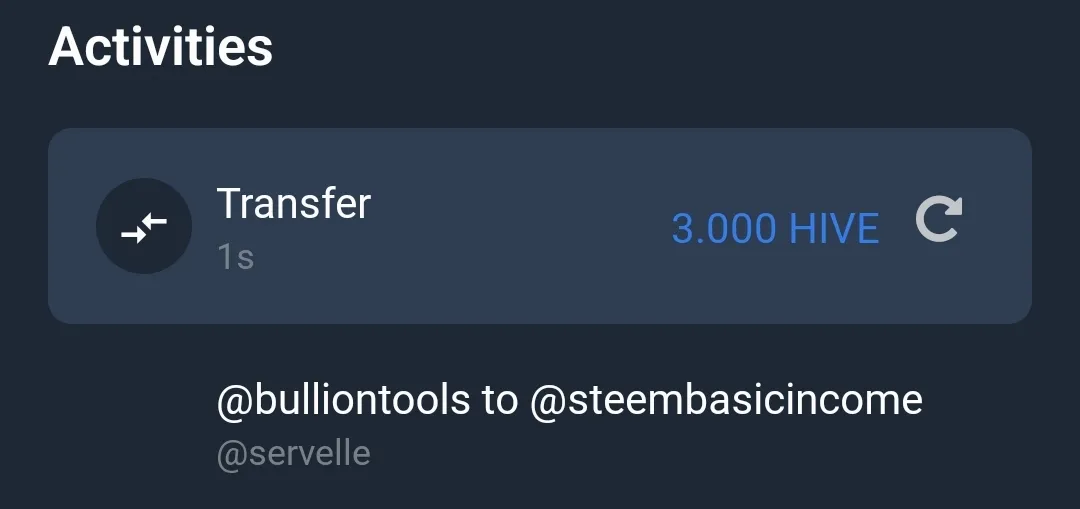Select the dark circle around the transfer icon
The width and height of the screenshot is (1080, 509).
coord(144,226)
